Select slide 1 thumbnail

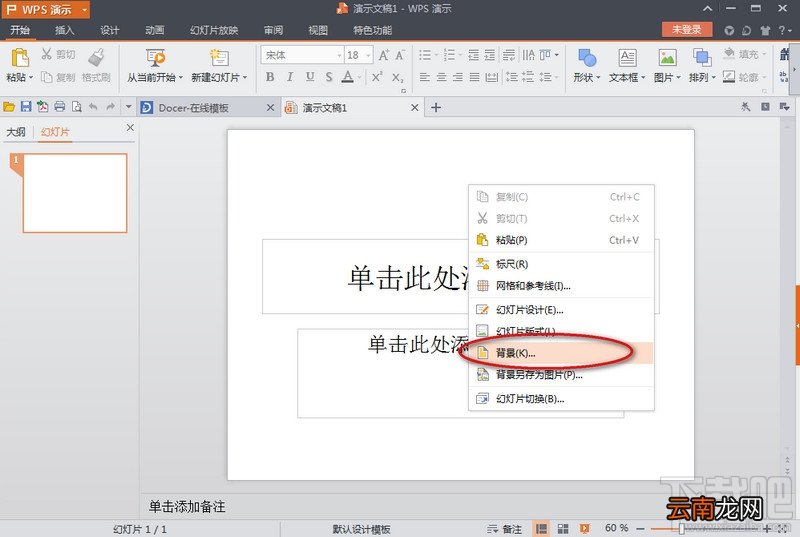(74, 193)
